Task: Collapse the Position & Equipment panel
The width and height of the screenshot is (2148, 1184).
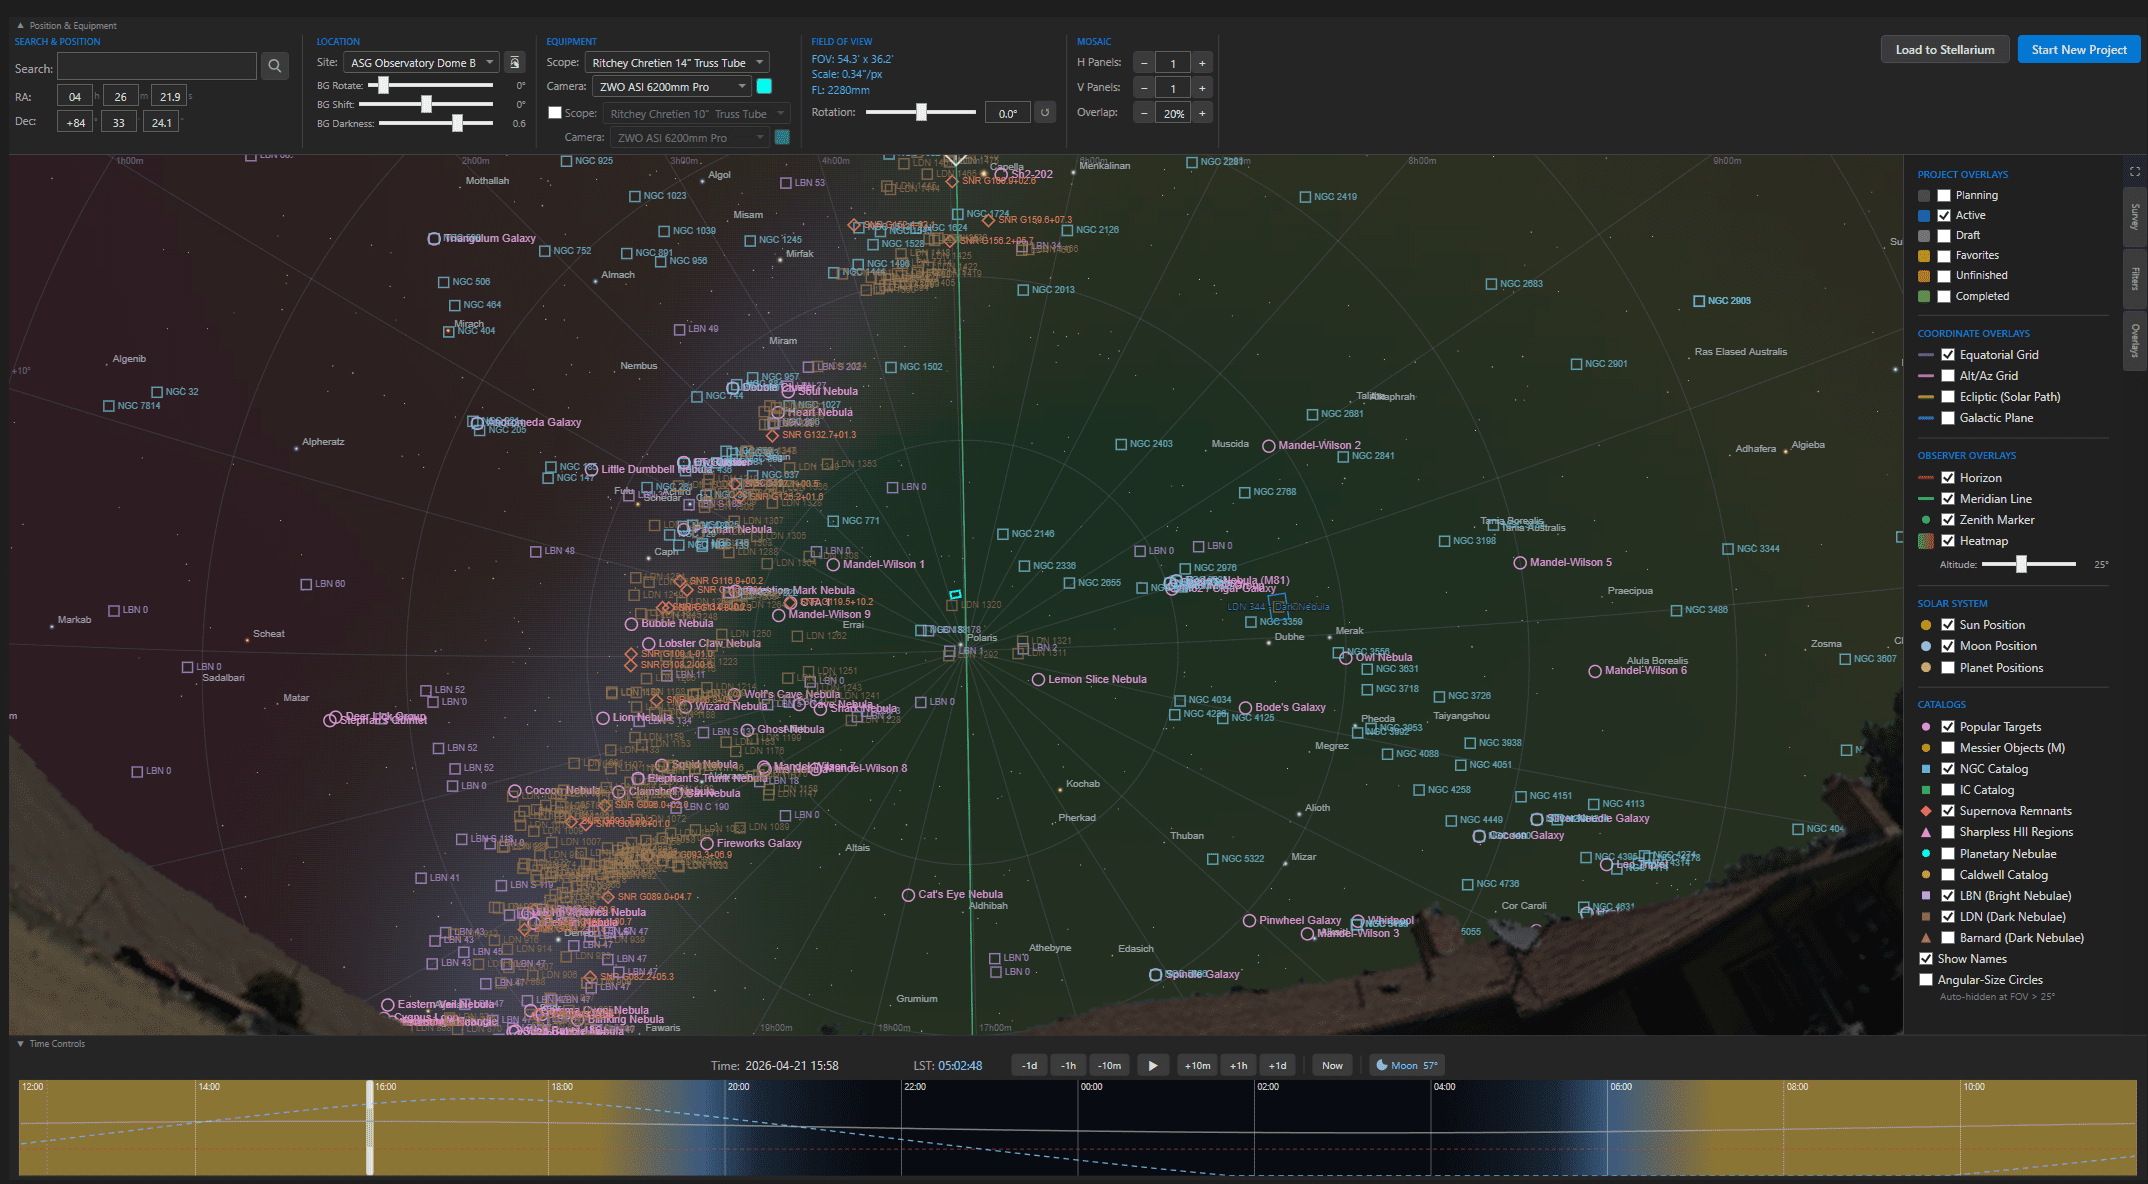Action: point(20,26)
